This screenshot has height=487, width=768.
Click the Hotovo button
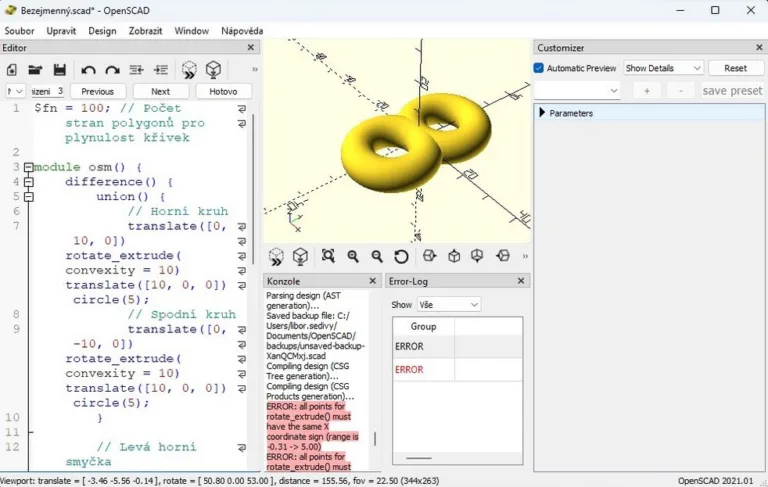(223, 91)
